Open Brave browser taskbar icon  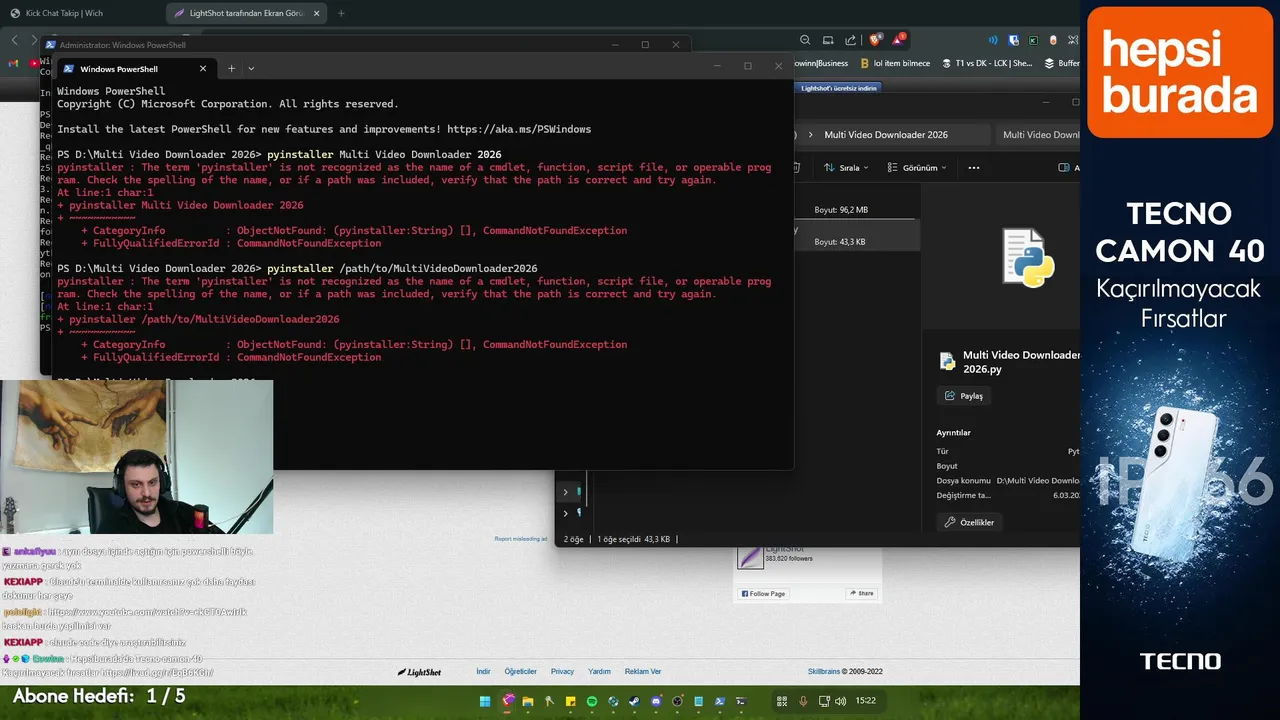click(508, 702)
